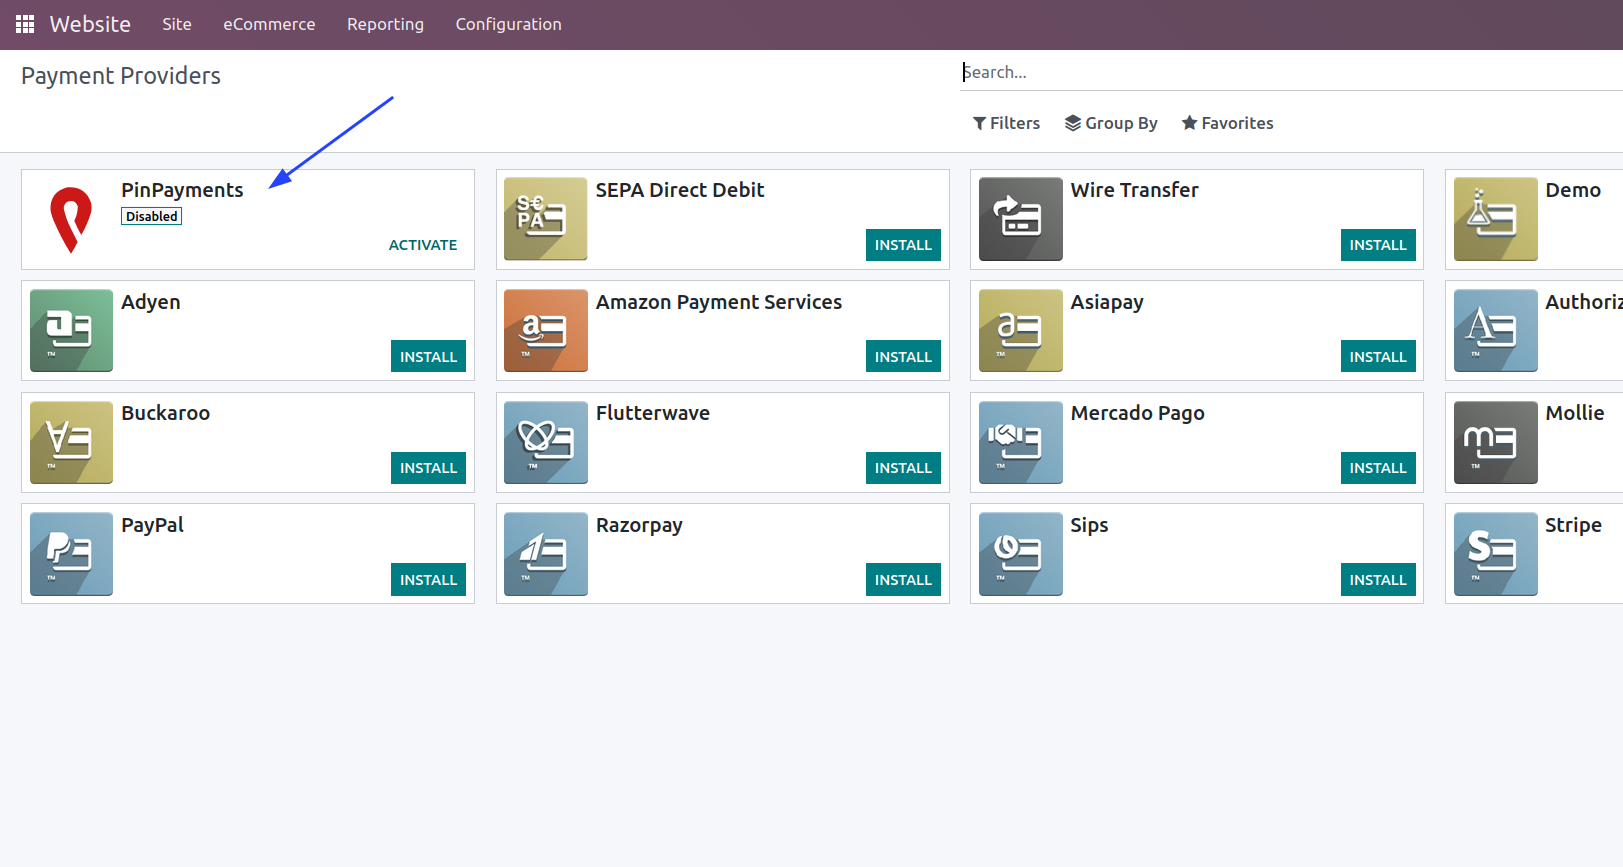The width and height of the screenshot is (1623, 867).
Task: Install the Adyen provider
Action: coord(428,357)
